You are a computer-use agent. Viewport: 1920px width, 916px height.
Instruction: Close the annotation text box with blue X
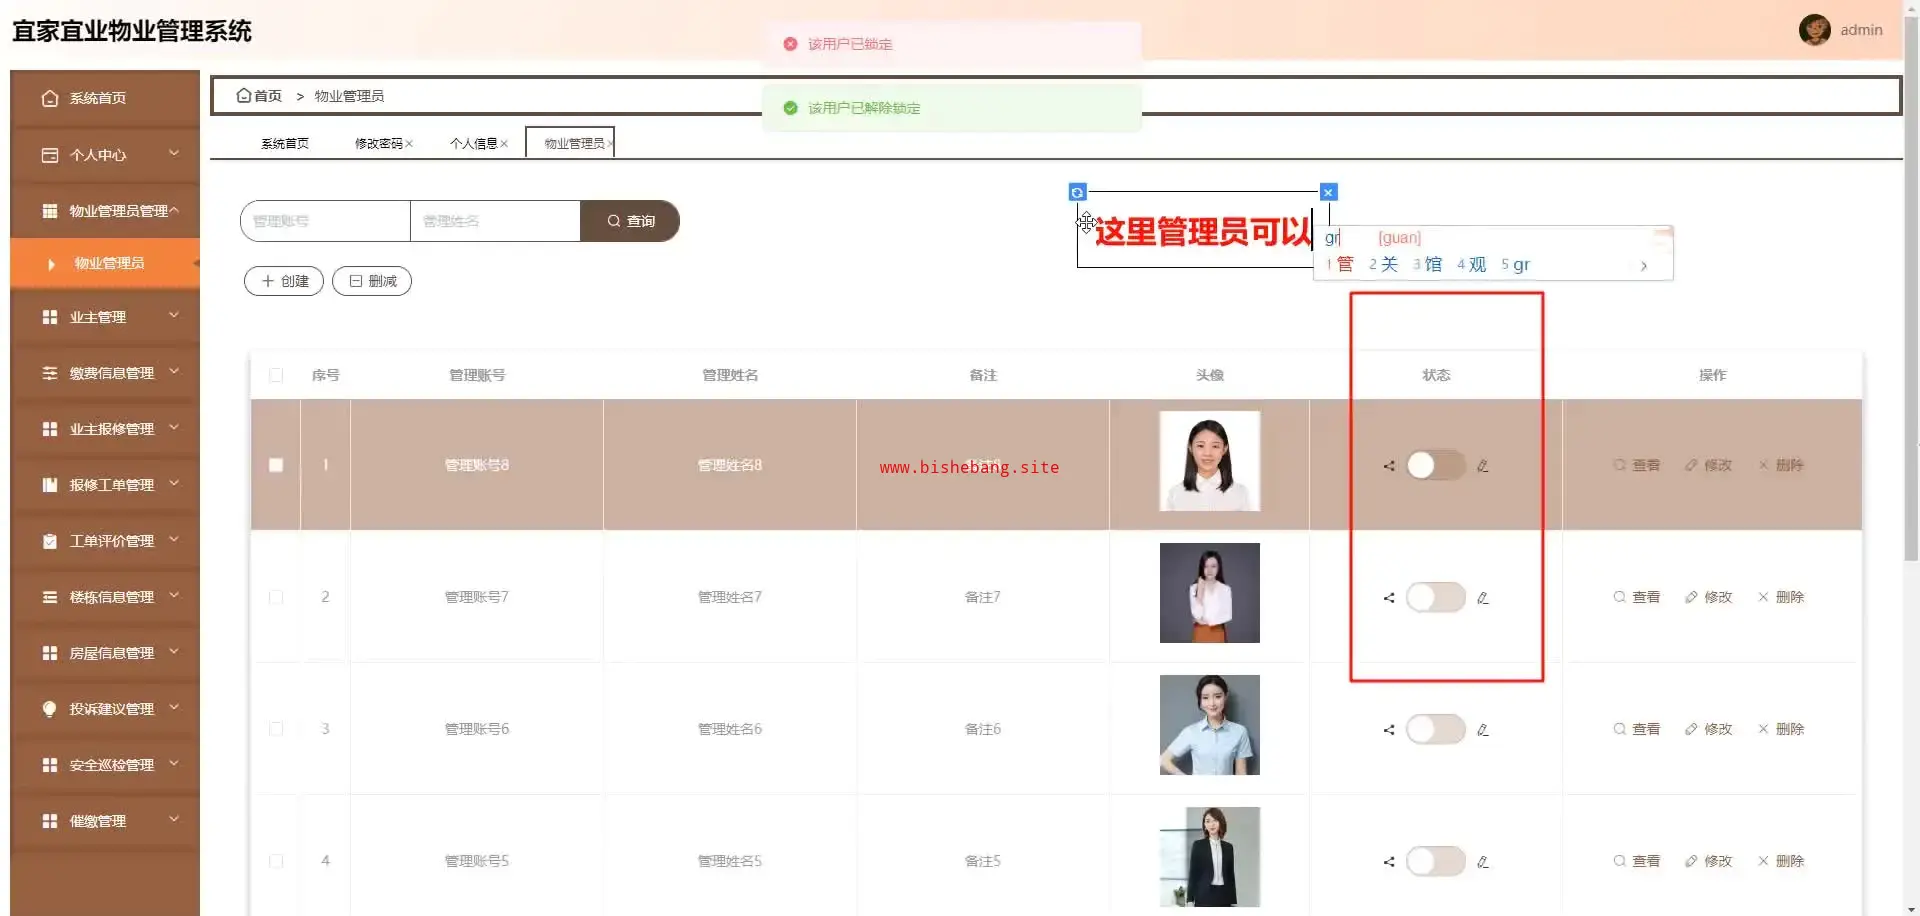(x=1328, y=192)
